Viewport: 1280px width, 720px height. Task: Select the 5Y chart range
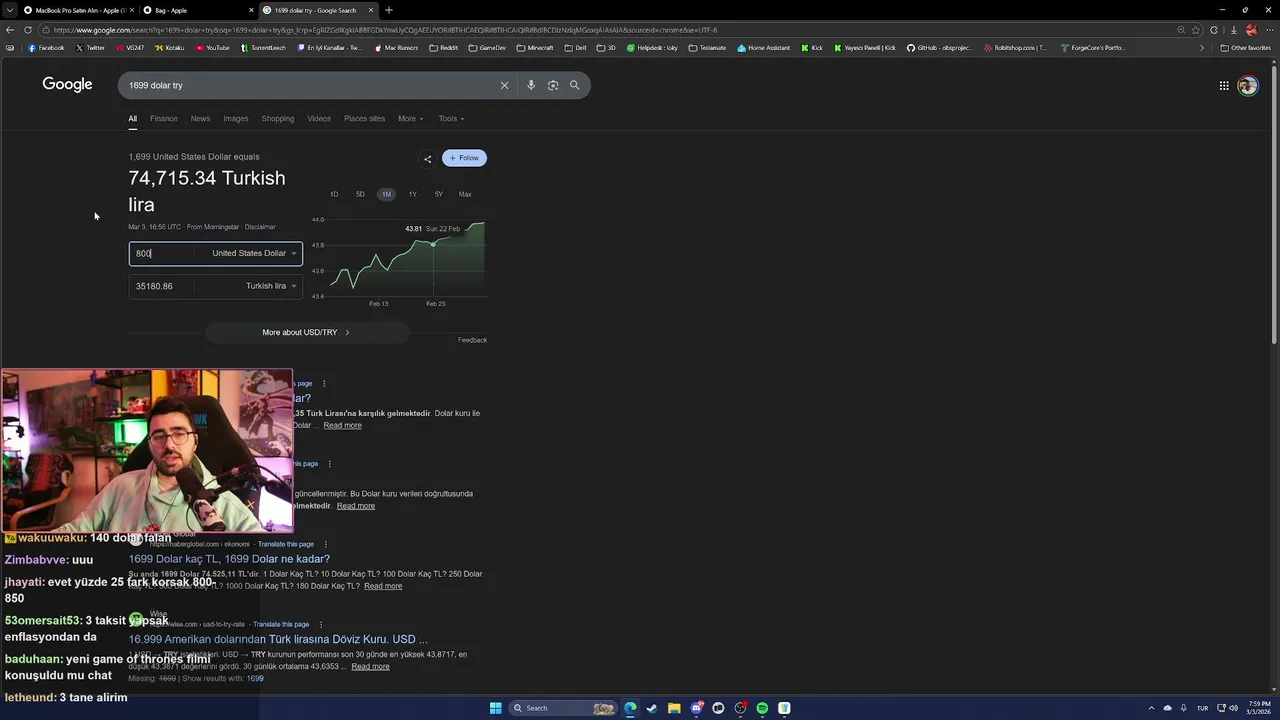(438, 194)
